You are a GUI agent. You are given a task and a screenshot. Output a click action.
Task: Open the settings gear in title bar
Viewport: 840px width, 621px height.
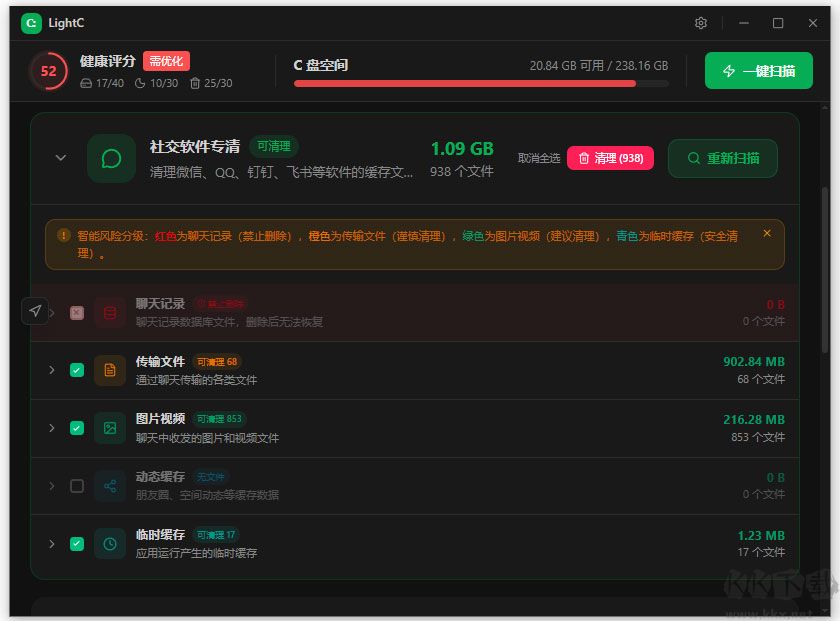tap(701, 23)
